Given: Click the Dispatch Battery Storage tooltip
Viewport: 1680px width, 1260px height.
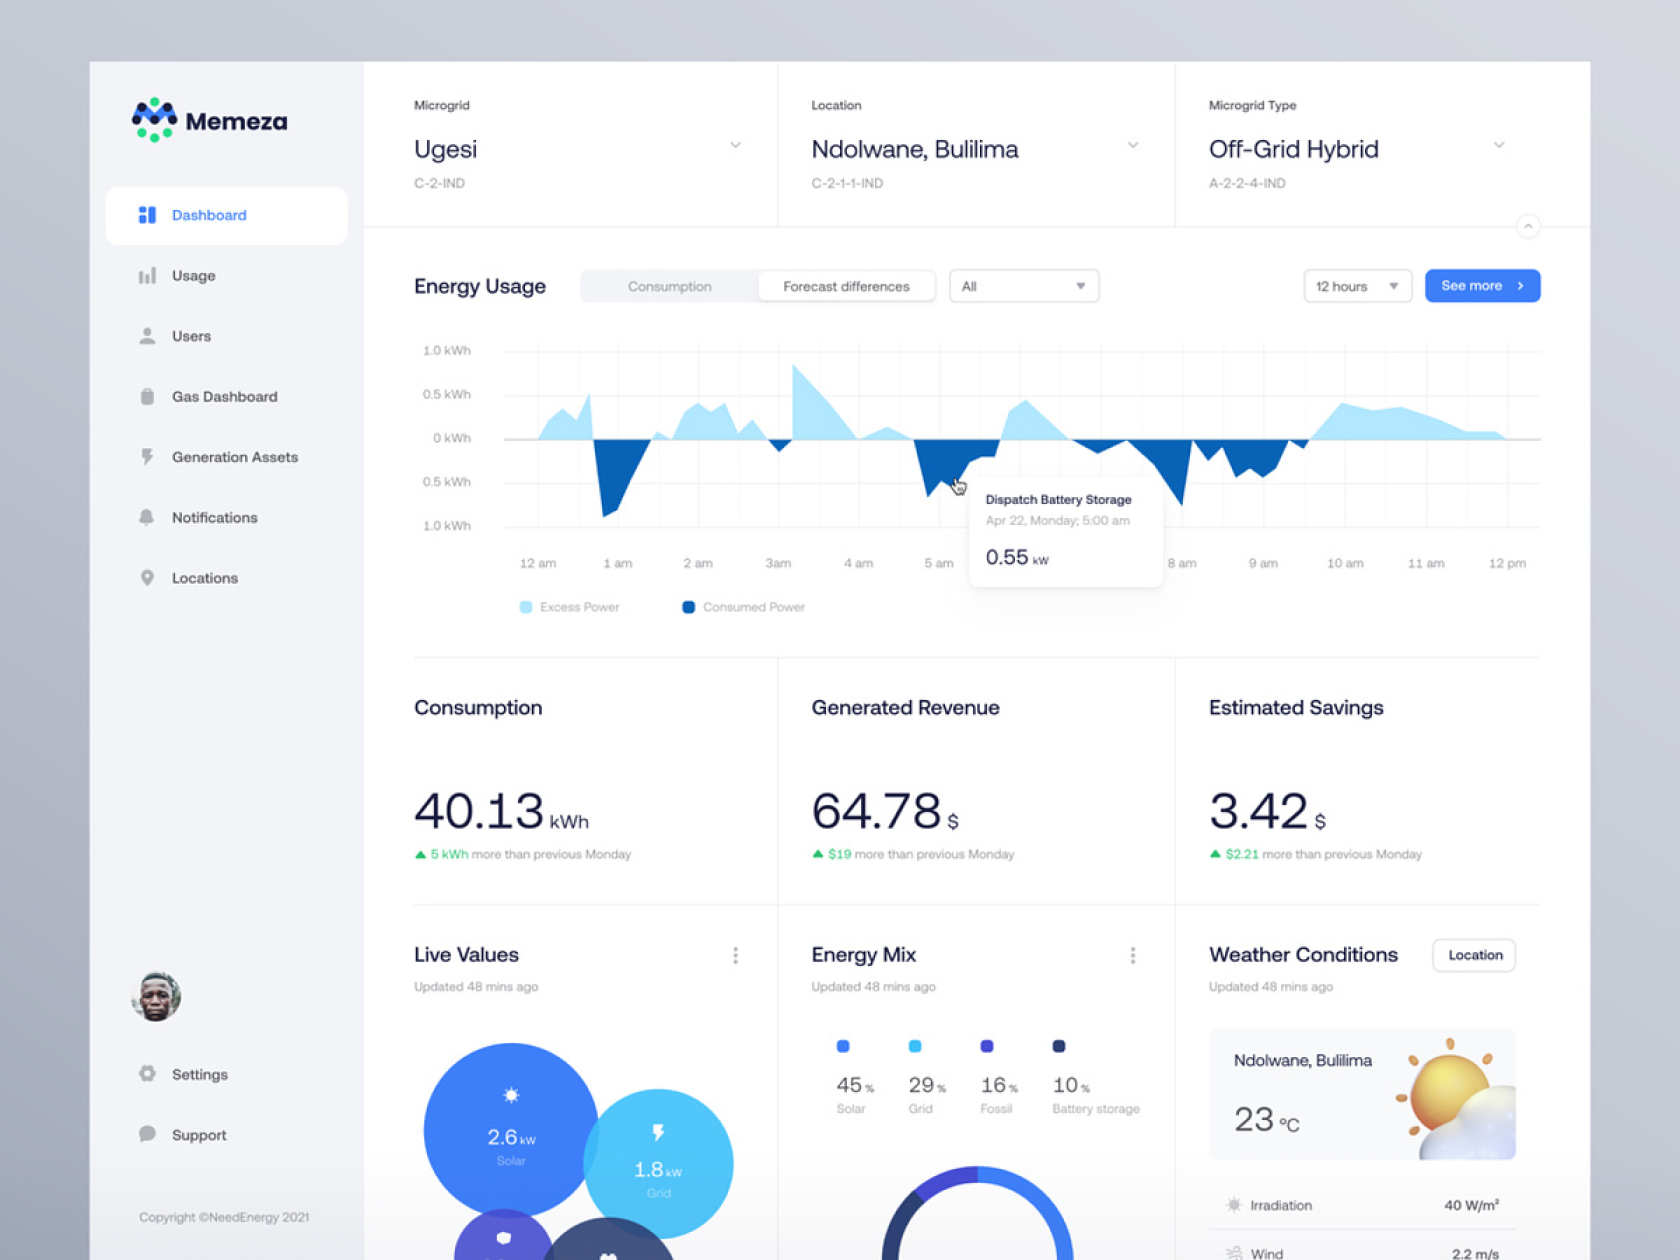Looking at the screenshot, I should pos(1066,531).
